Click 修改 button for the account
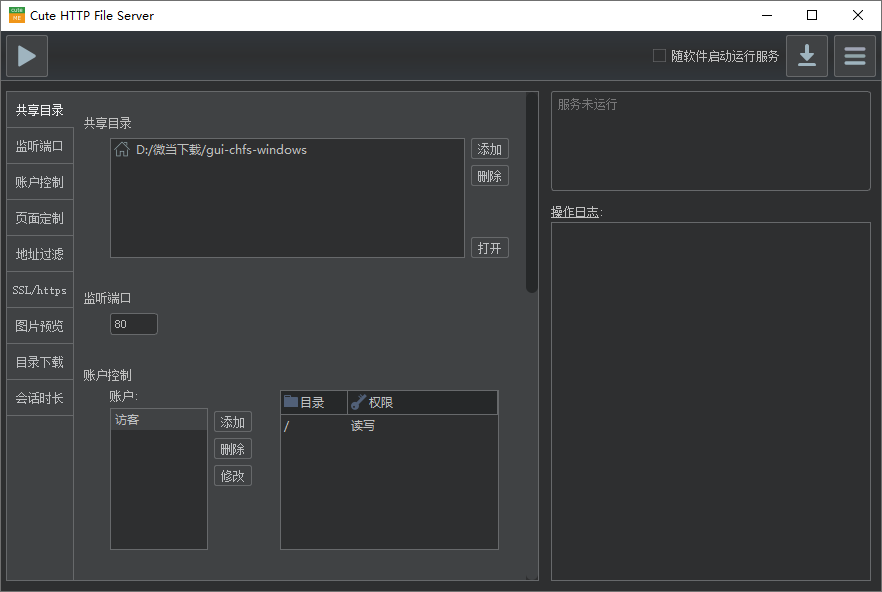 [232, 476]
